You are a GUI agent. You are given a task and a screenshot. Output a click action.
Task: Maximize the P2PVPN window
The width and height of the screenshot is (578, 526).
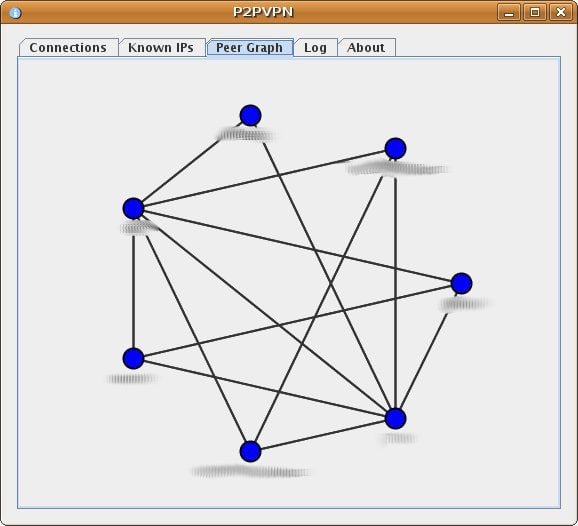535,13
